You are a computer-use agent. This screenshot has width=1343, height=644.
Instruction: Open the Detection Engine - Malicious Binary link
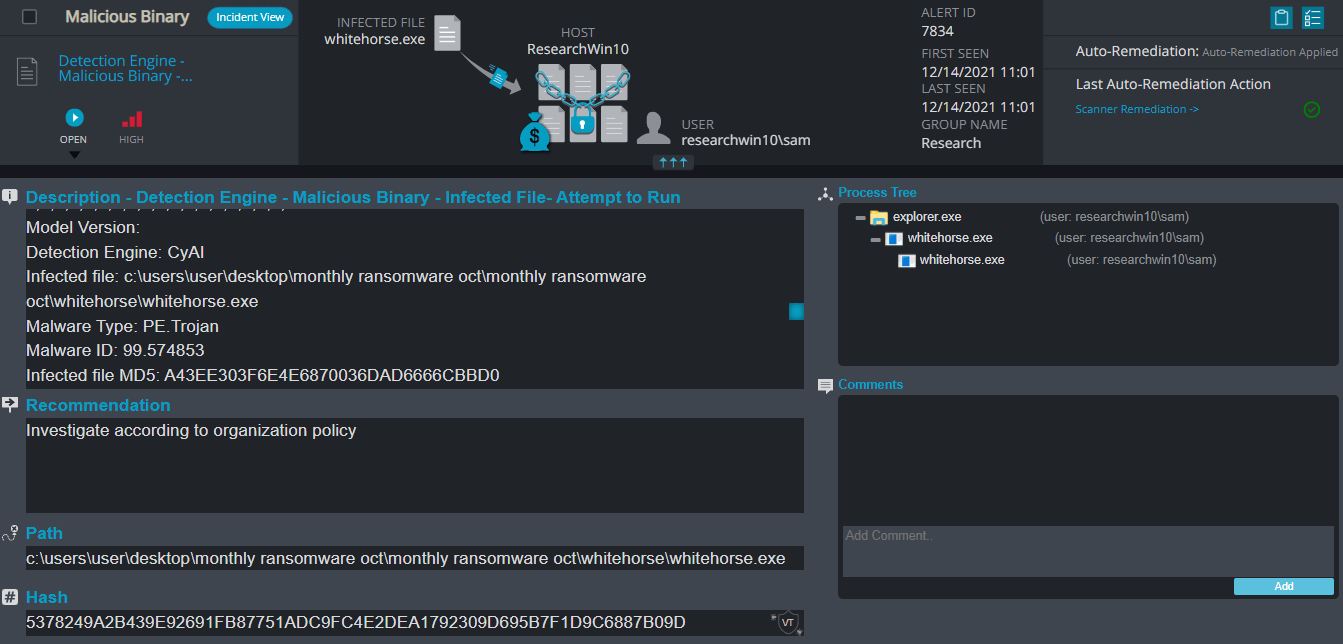click(126, 69)
